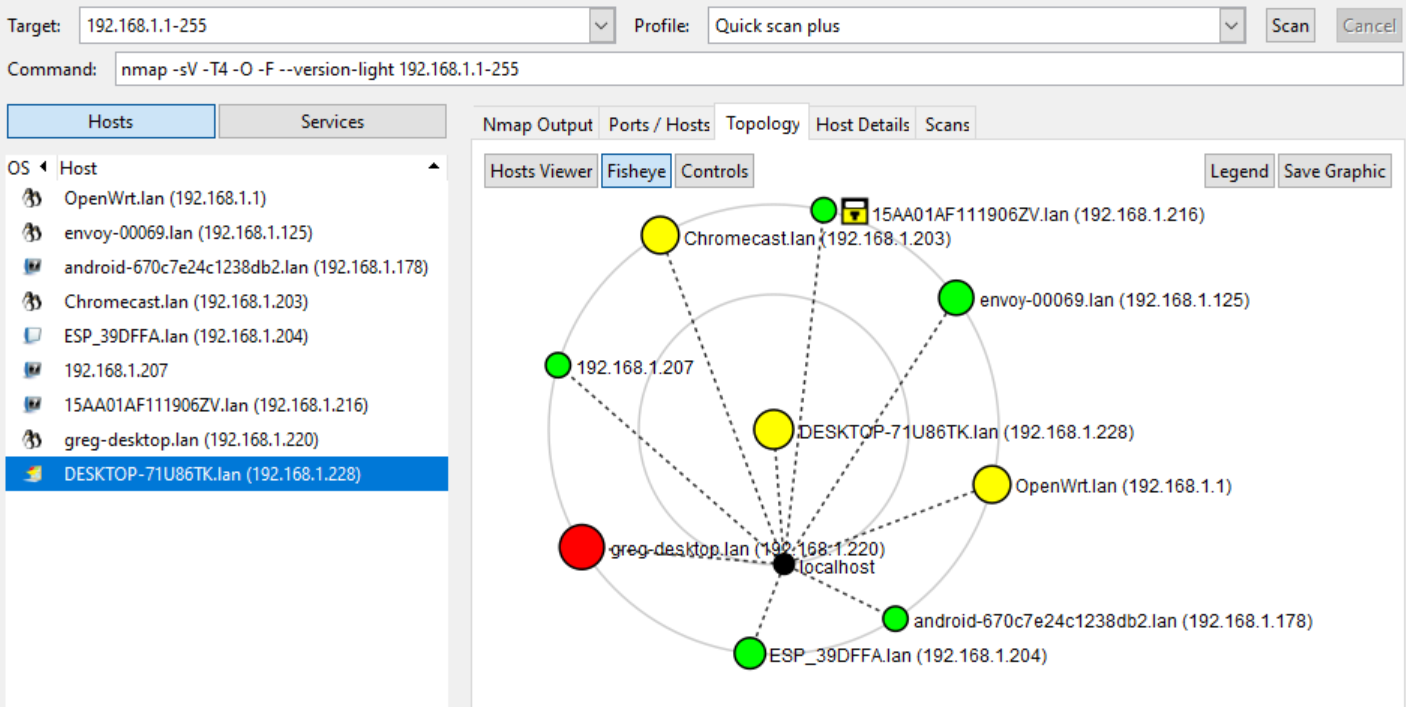Open the Target history dropdown
Image resolution: width=1406 pixels, height=707 pixels.
601,25
